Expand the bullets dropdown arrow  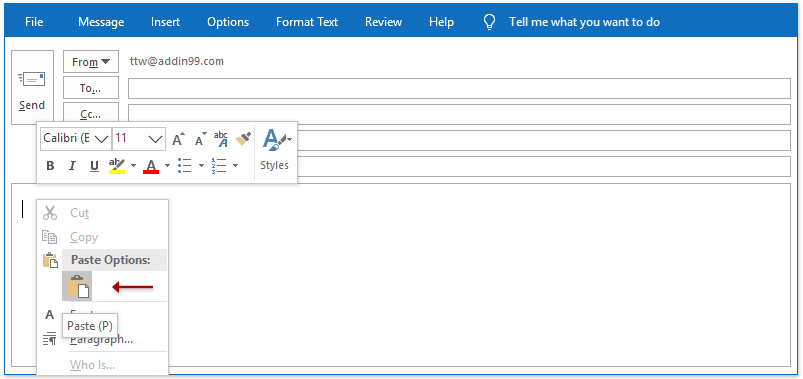tap(201, 165)
